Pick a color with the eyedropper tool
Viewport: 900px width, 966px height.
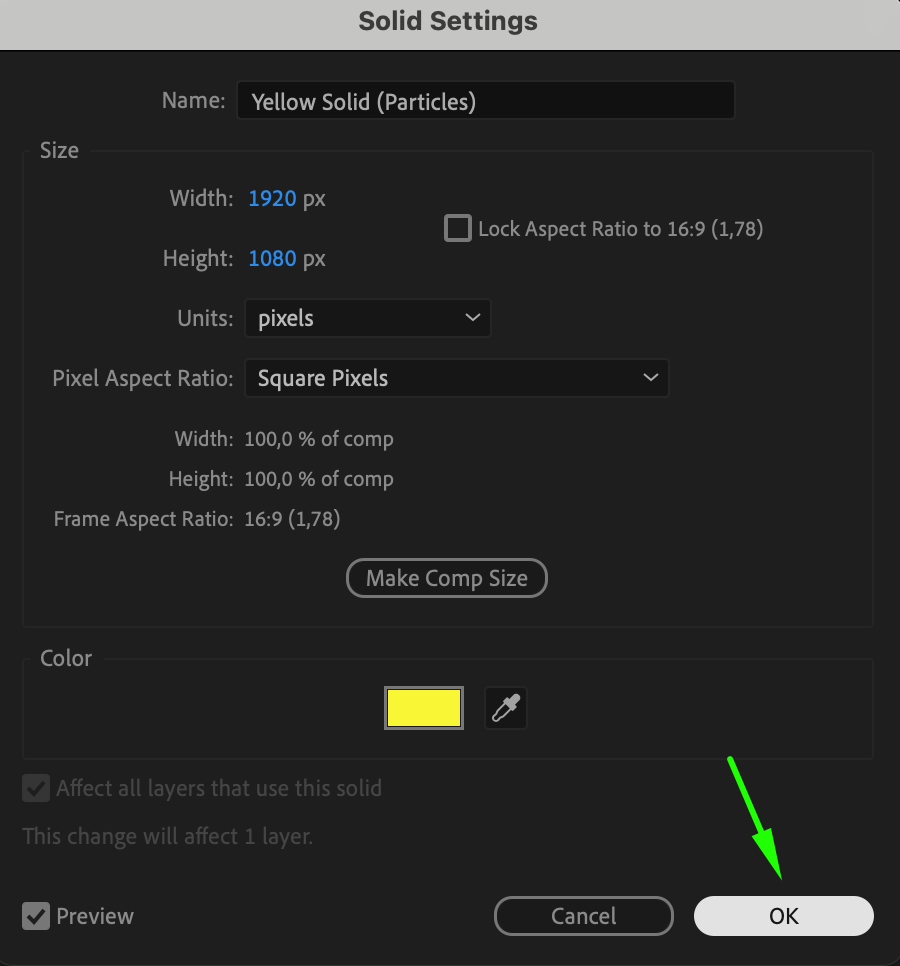point(506,708)
